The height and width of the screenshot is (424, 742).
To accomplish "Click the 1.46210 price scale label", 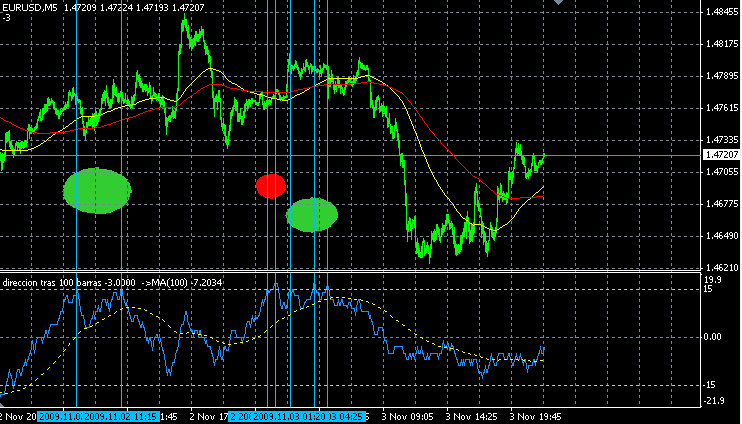I will 722,268.
